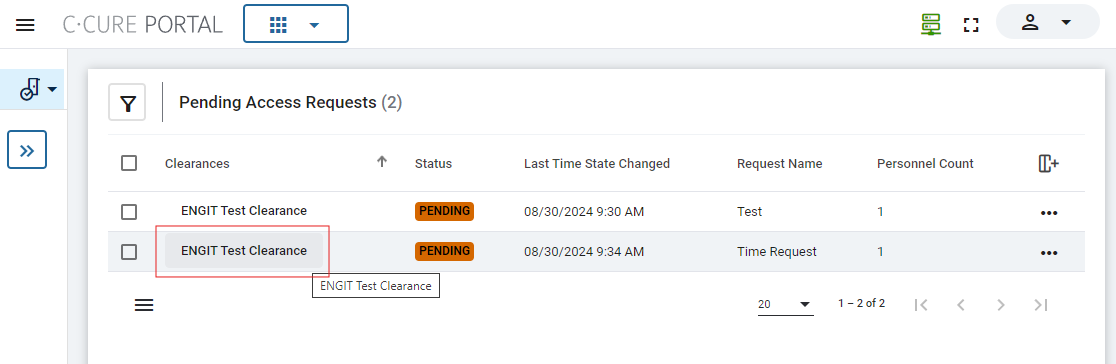
Task: Click the Status column header
Action: pos(433,163)
